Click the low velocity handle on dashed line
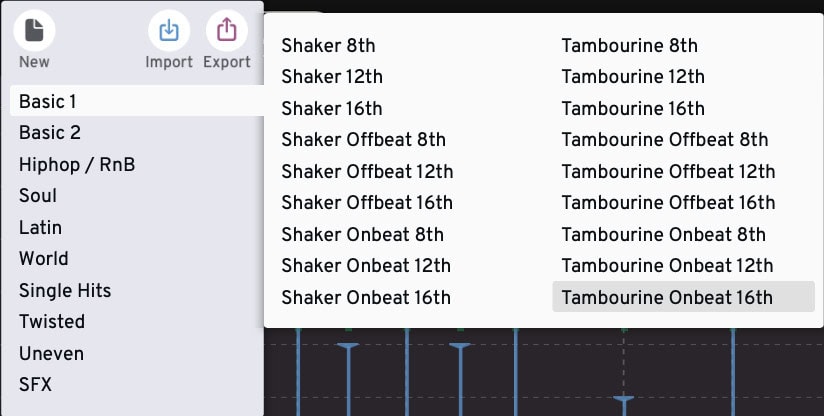The width and height of the screenshot is (824, 416). (624, 400)
